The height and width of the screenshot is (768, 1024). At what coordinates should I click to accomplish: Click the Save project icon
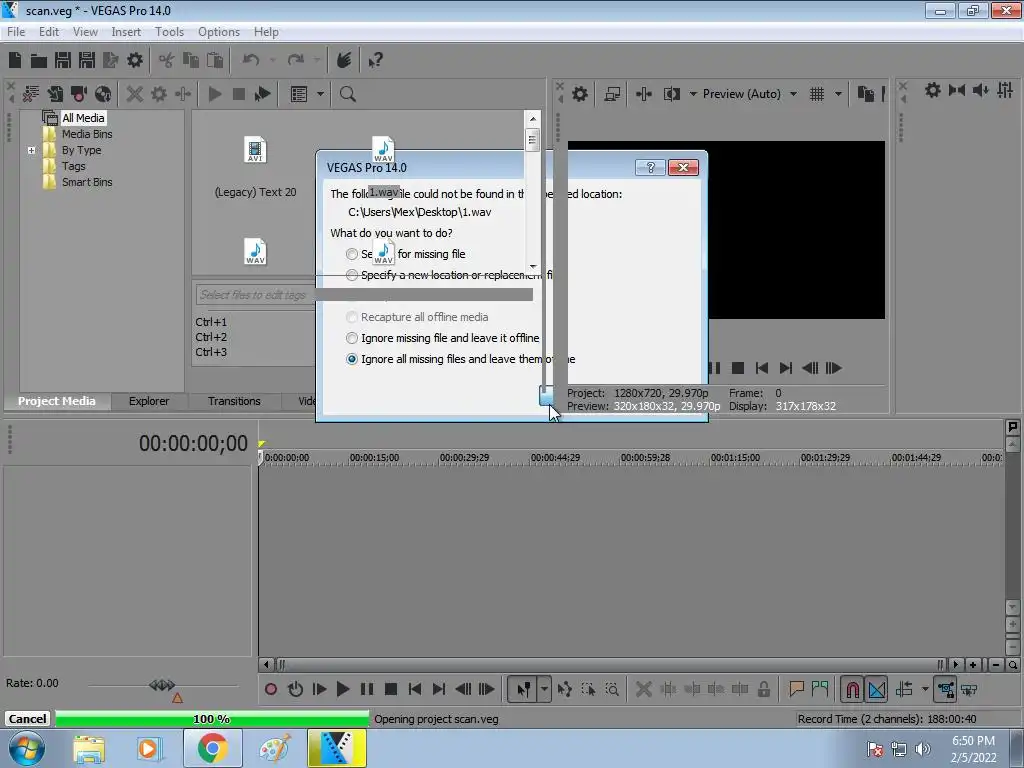63,60
